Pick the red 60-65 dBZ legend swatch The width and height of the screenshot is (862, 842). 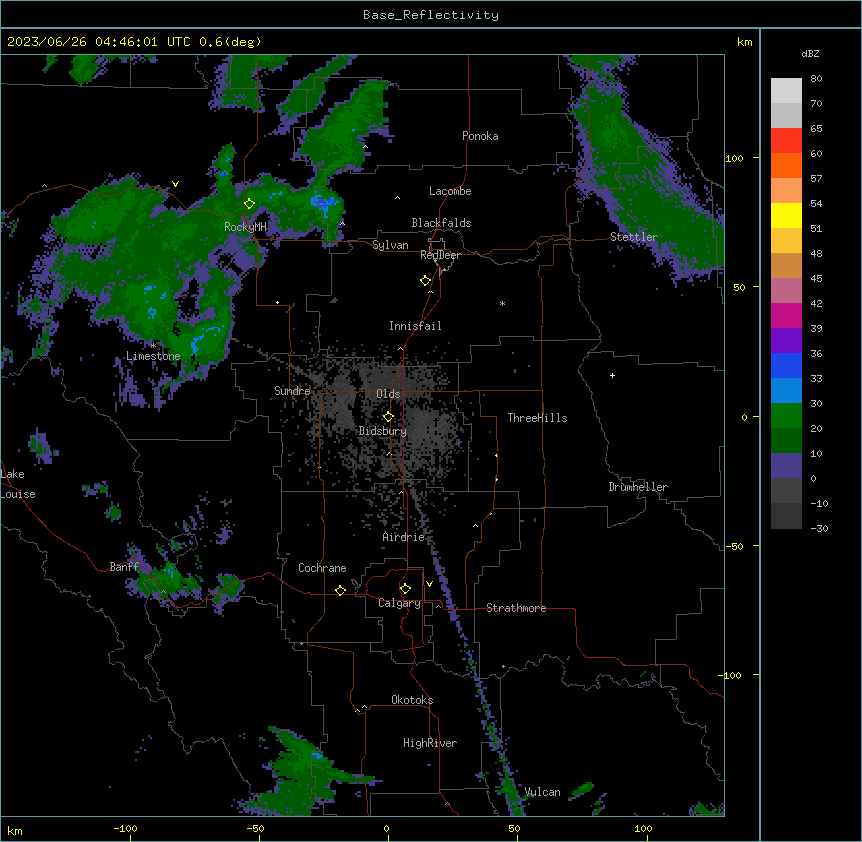pos(786,140)
